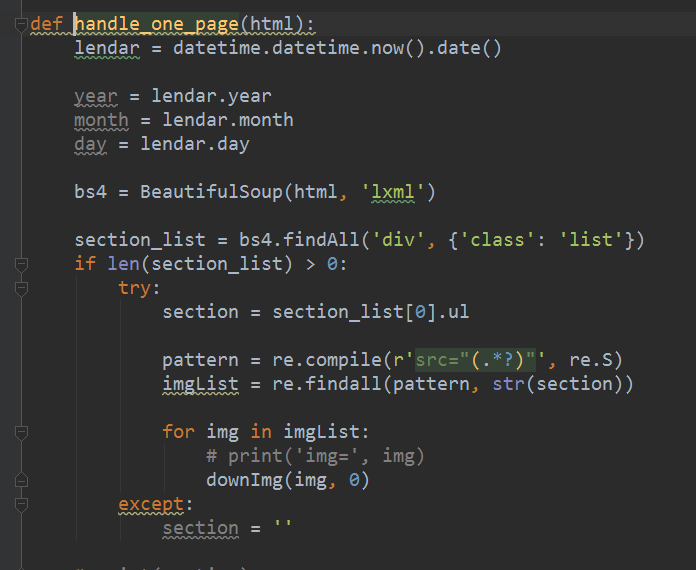The image size is (696, 570).
Task: Click 'lendar.year' expression
Action: pyautogui.click(x=211, y=96)
